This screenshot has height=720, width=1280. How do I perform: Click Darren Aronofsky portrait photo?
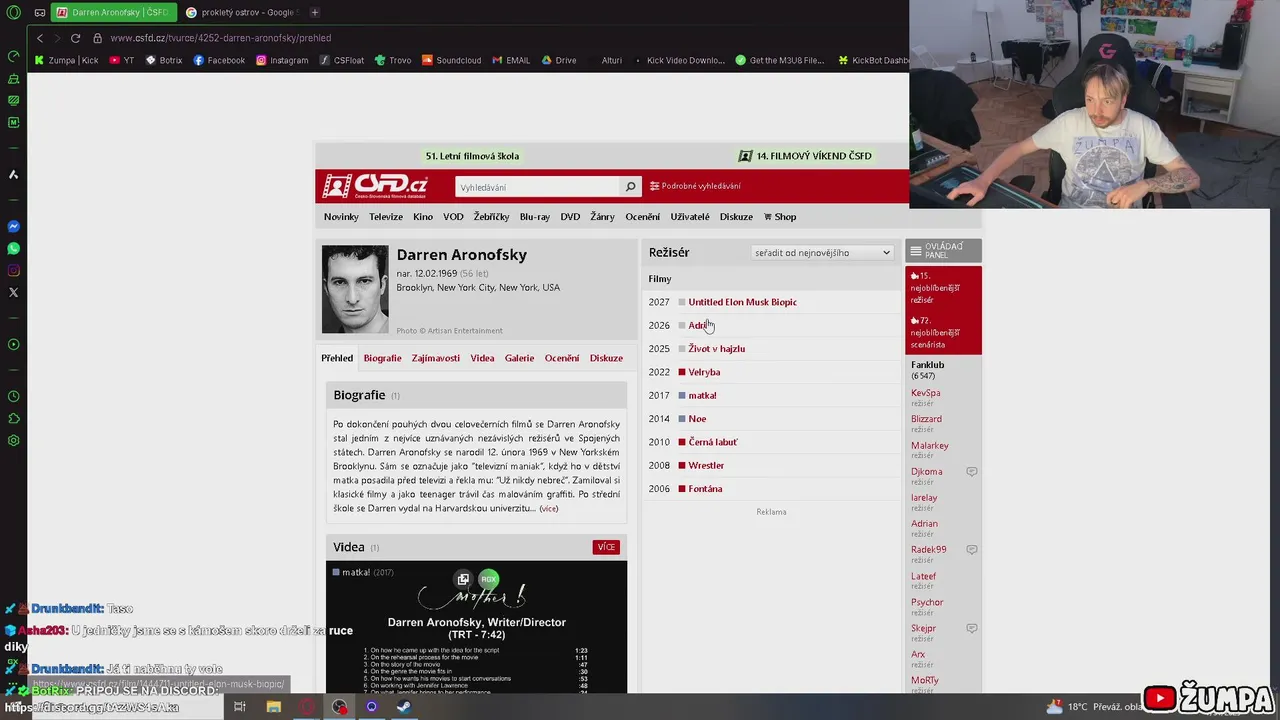coord(355,289)
